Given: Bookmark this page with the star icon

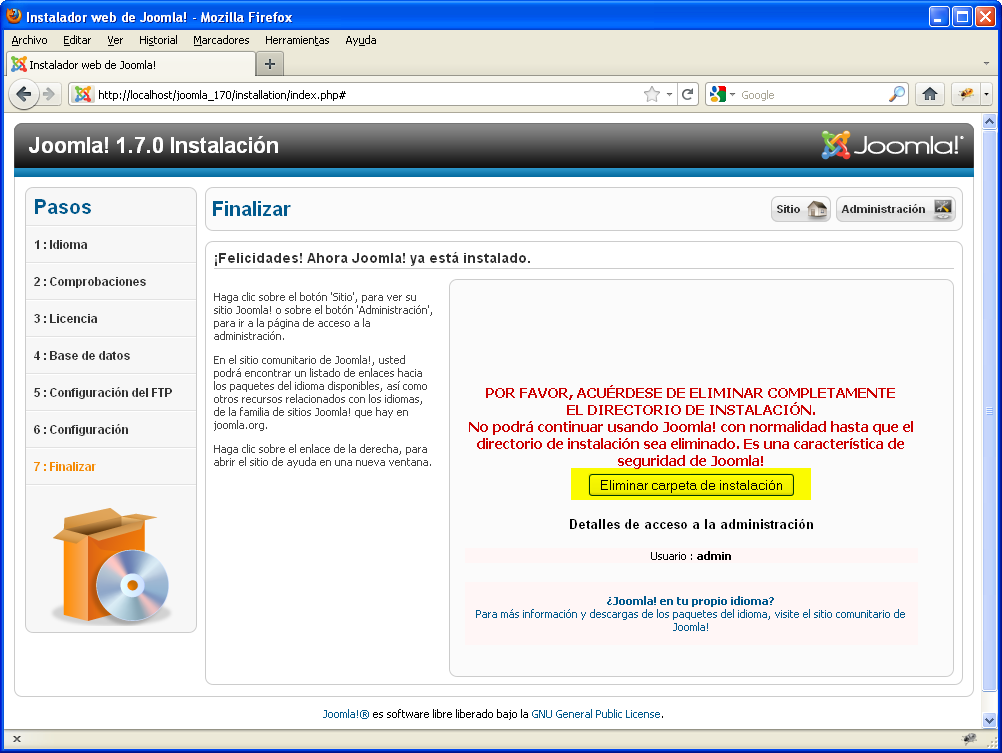Looking at the screenshot, I should point(651,95).
